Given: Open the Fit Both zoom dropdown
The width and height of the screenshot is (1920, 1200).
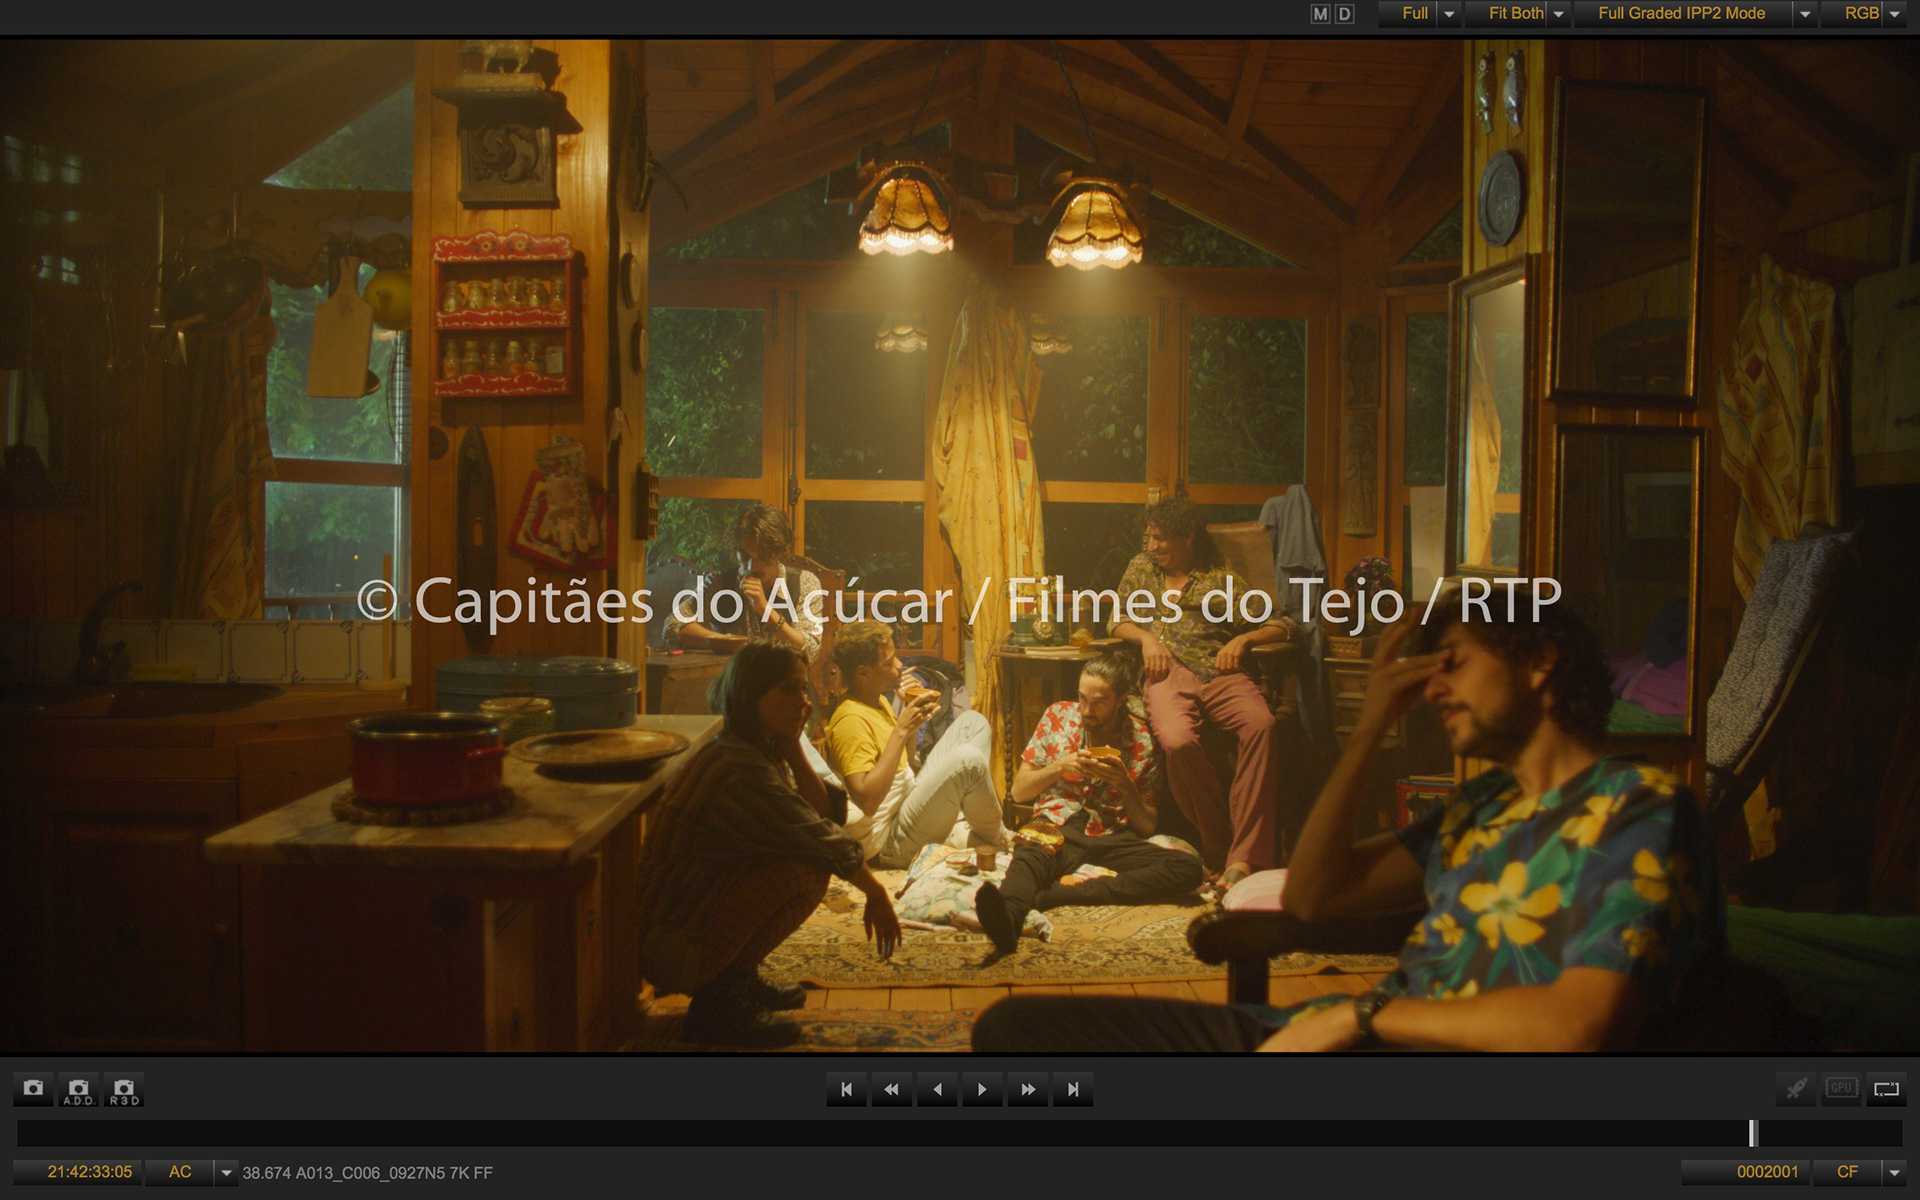Looking at the screenshot, I should [1558, 14].
